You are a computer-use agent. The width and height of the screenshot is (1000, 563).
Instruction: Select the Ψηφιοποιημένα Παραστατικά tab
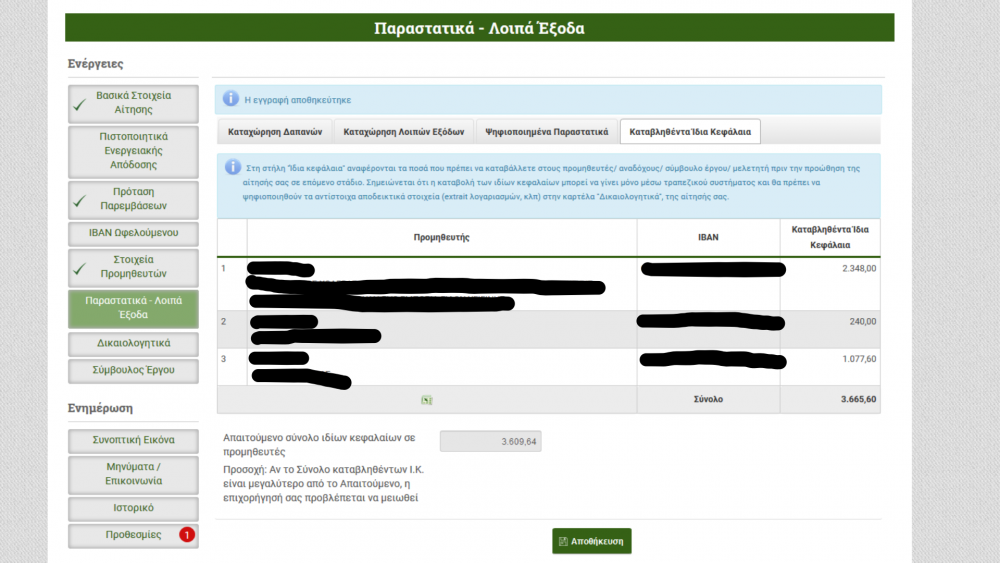[x=546, y=132]
